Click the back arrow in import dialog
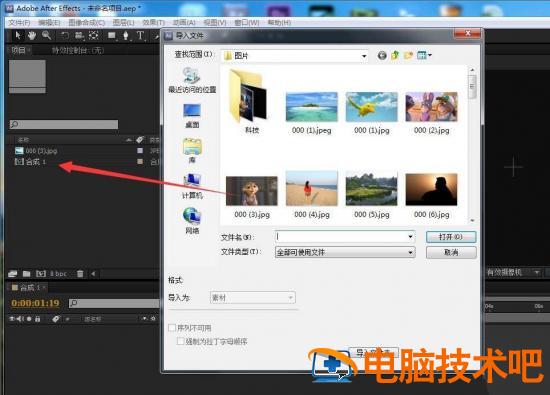Image resolution: width=550 pixels, height=395 pixels. (x=382, y=55)
